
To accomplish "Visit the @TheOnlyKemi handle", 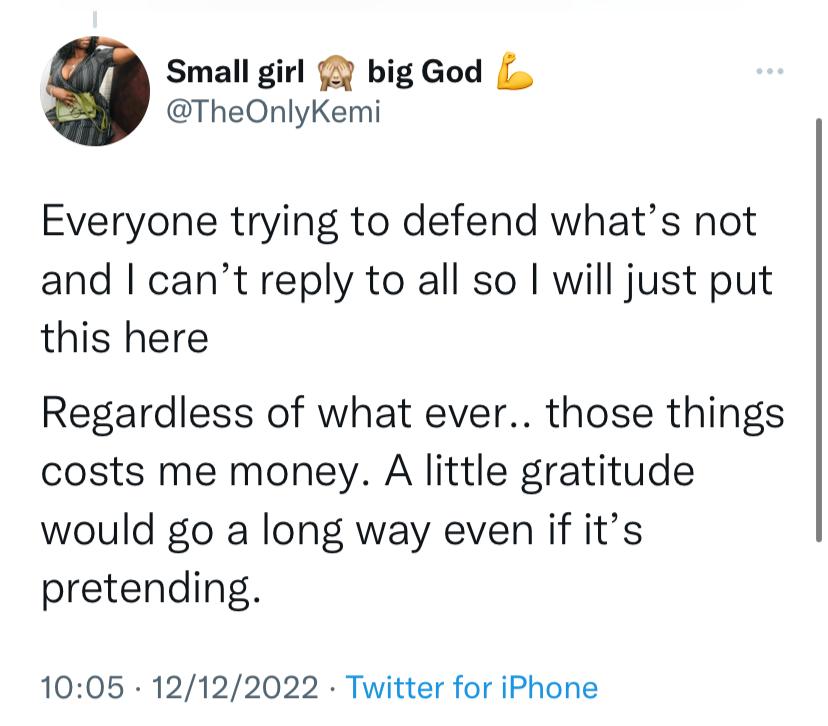I will point(273,112).
